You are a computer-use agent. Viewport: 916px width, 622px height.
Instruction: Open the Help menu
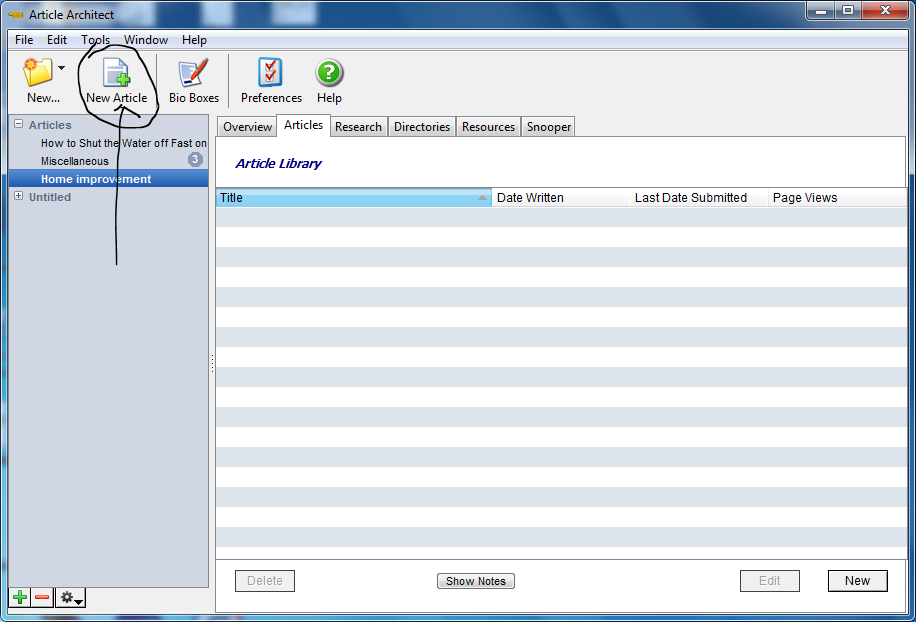[x=194, y=40]
